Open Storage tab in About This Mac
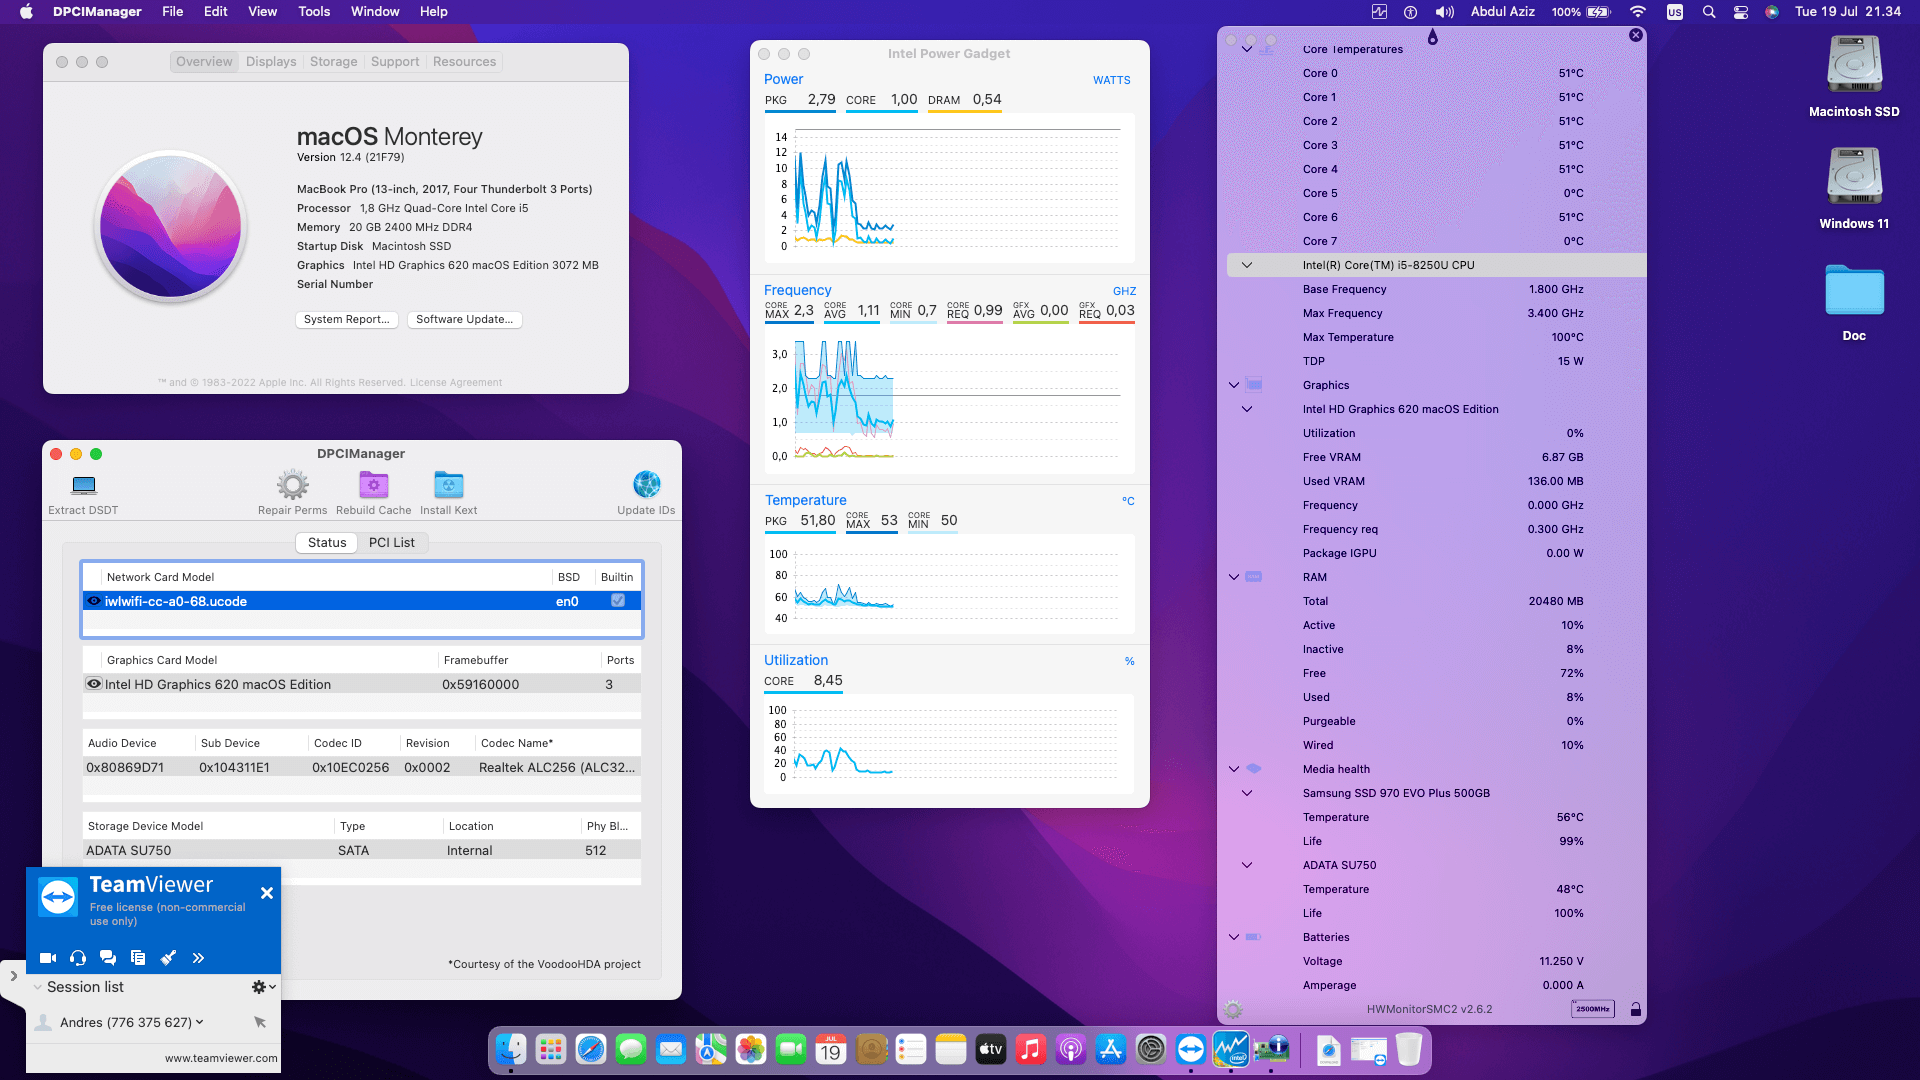 click(x=334, y=62)
